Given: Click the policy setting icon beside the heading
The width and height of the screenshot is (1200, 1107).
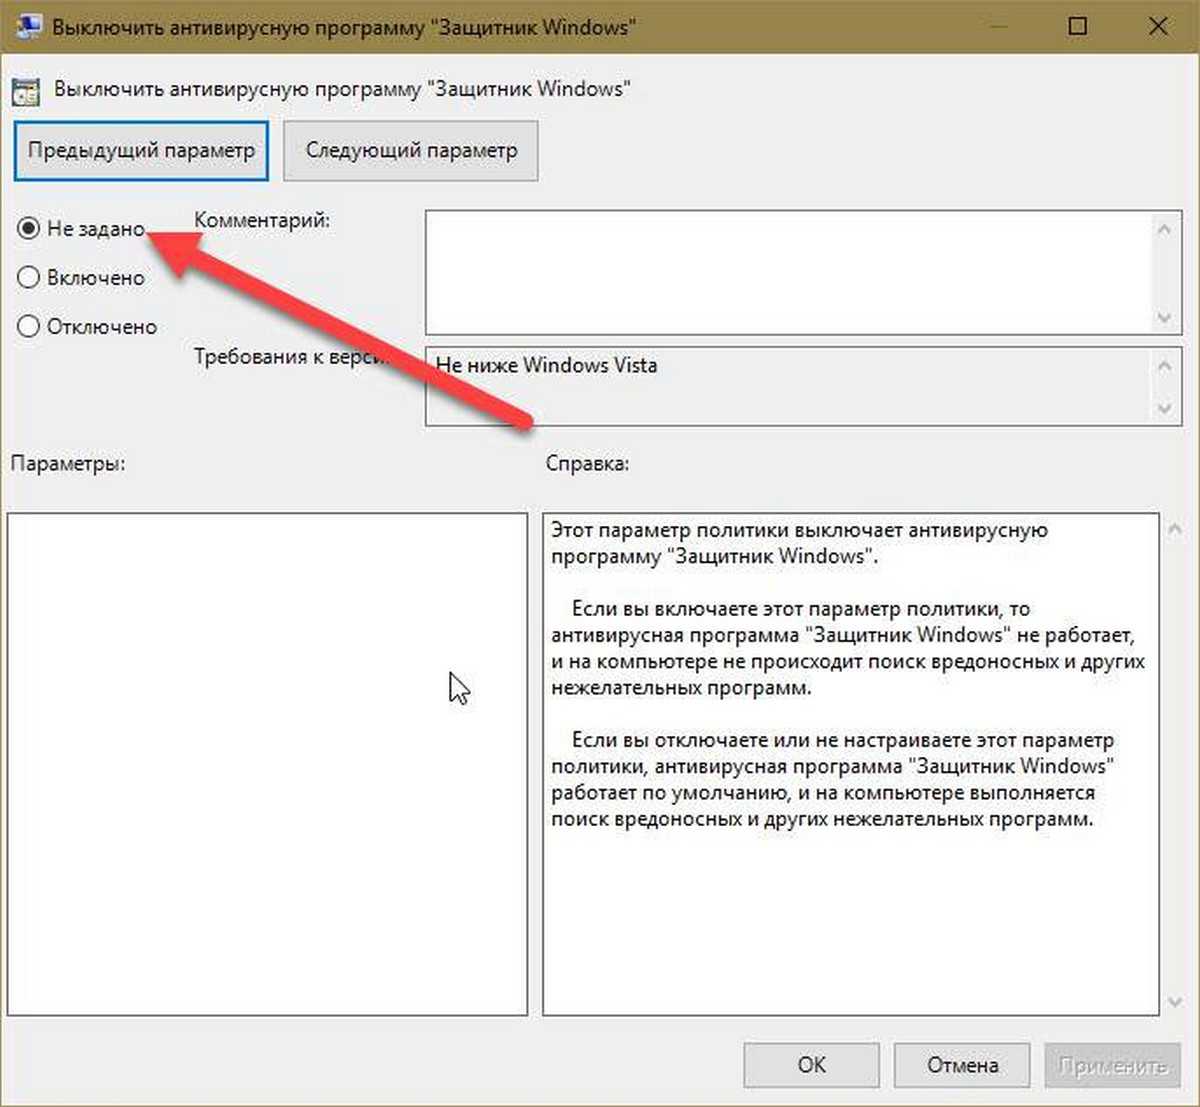Looking at the screenshot, I should tap(25, 91).
